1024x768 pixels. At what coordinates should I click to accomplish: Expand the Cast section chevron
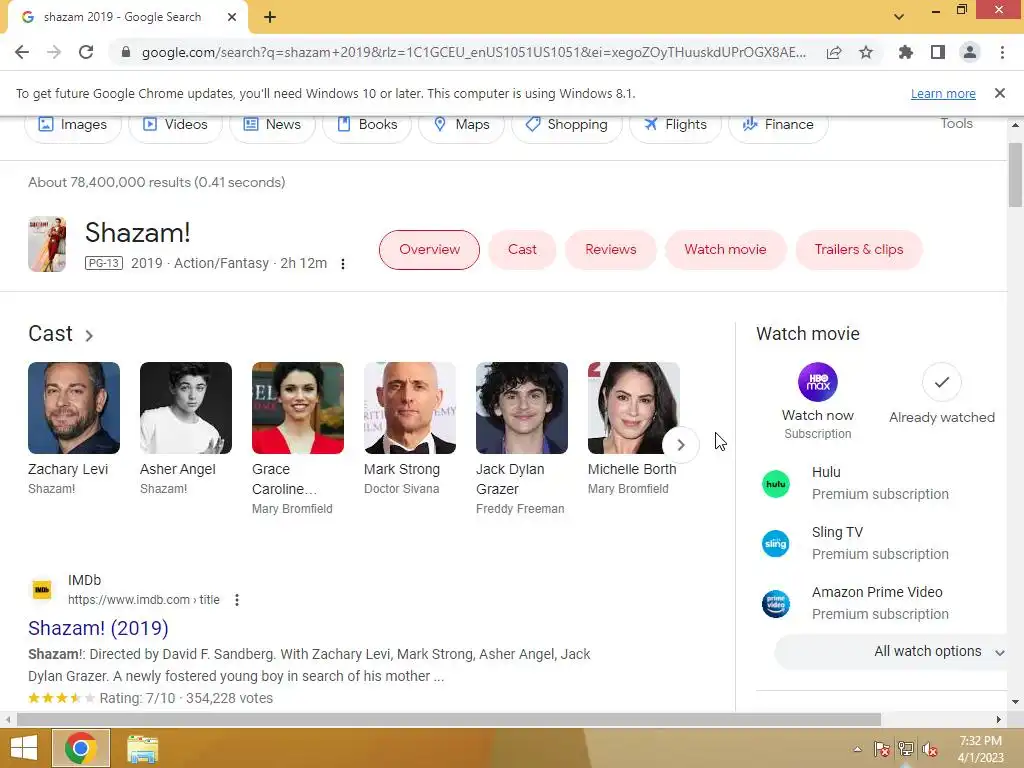89,336
